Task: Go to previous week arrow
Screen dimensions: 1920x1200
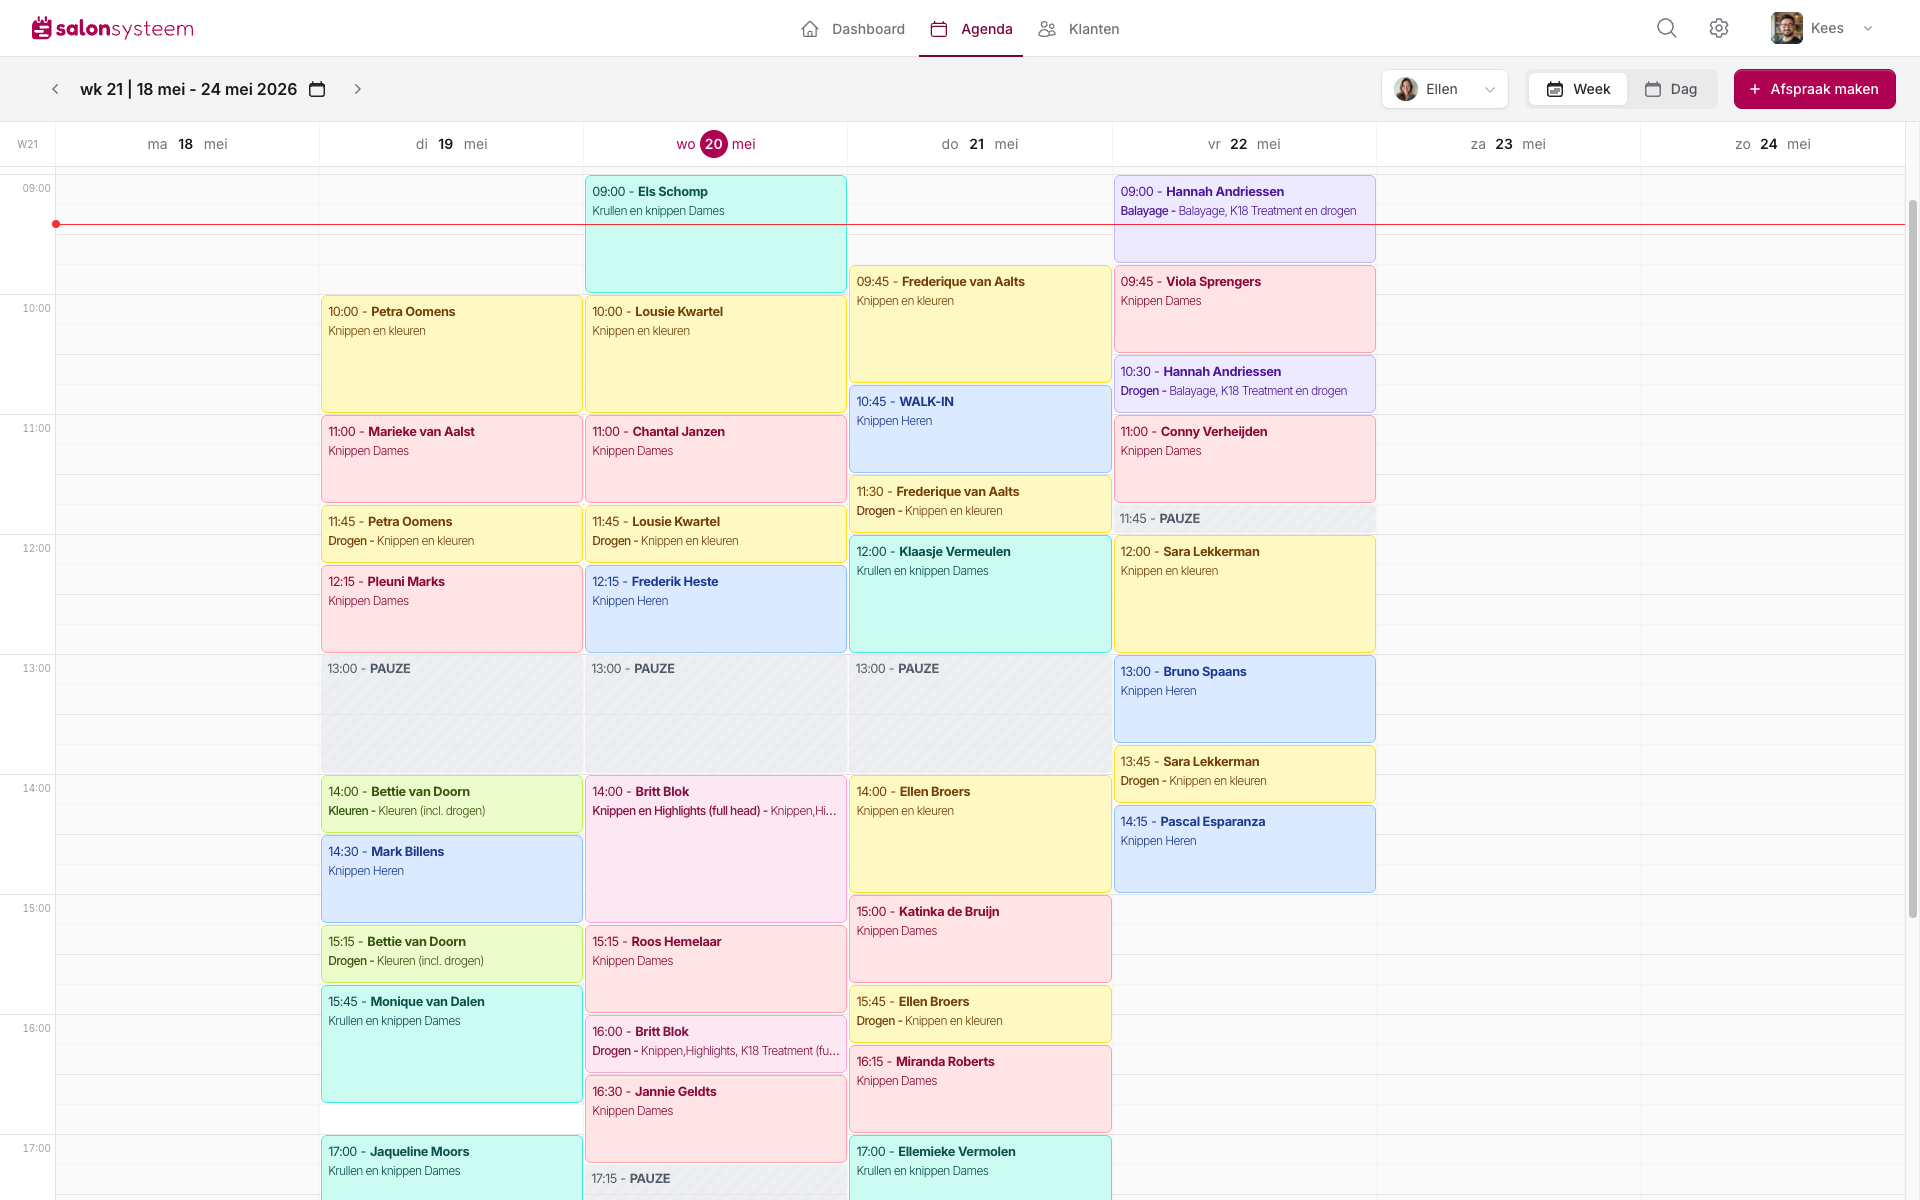Action: [56, 89]
